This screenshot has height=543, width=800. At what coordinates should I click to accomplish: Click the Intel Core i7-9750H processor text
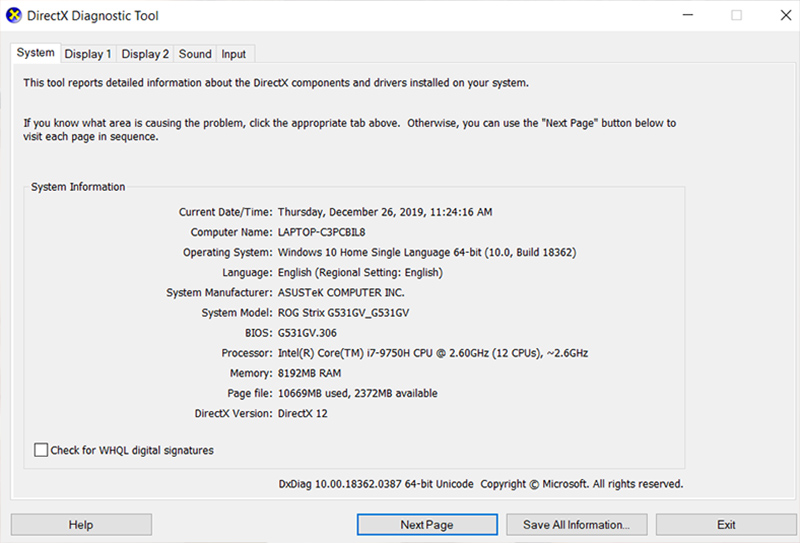432,353
